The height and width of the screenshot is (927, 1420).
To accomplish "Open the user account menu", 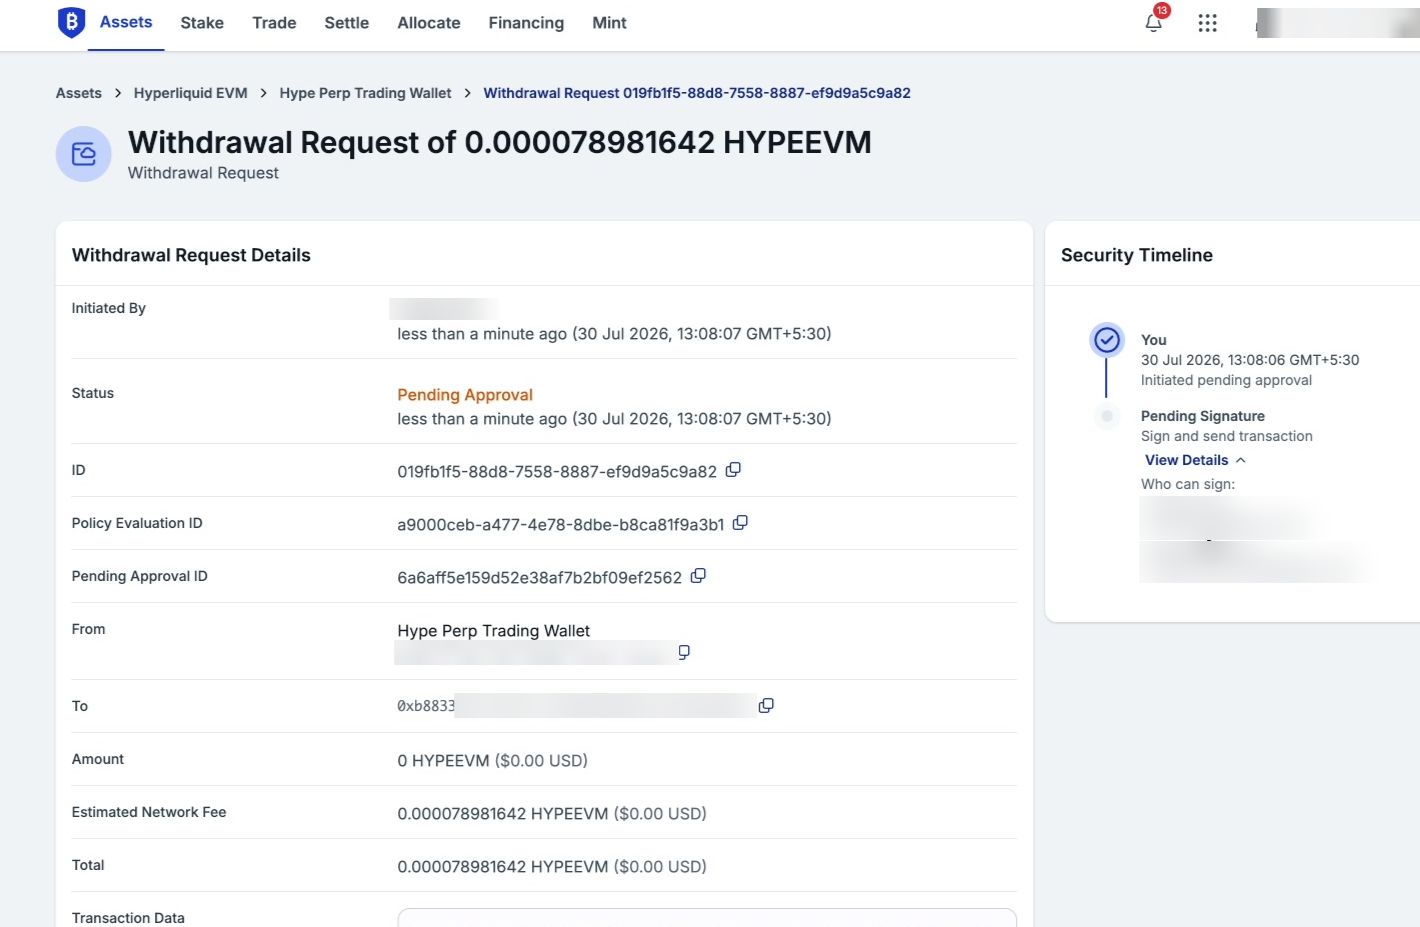I will coord(1337,23).
